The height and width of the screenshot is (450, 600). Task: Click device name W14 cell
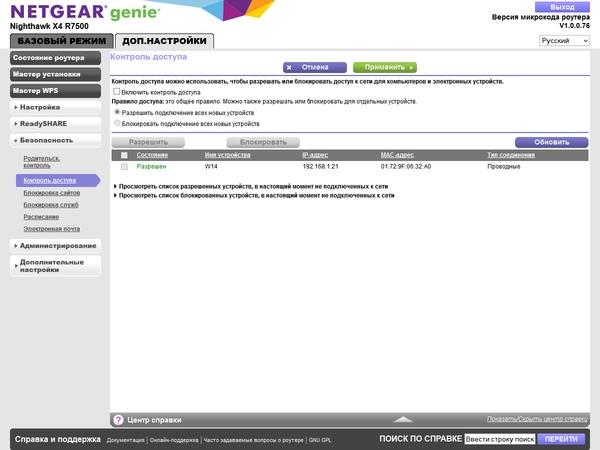tap(211, 166)
